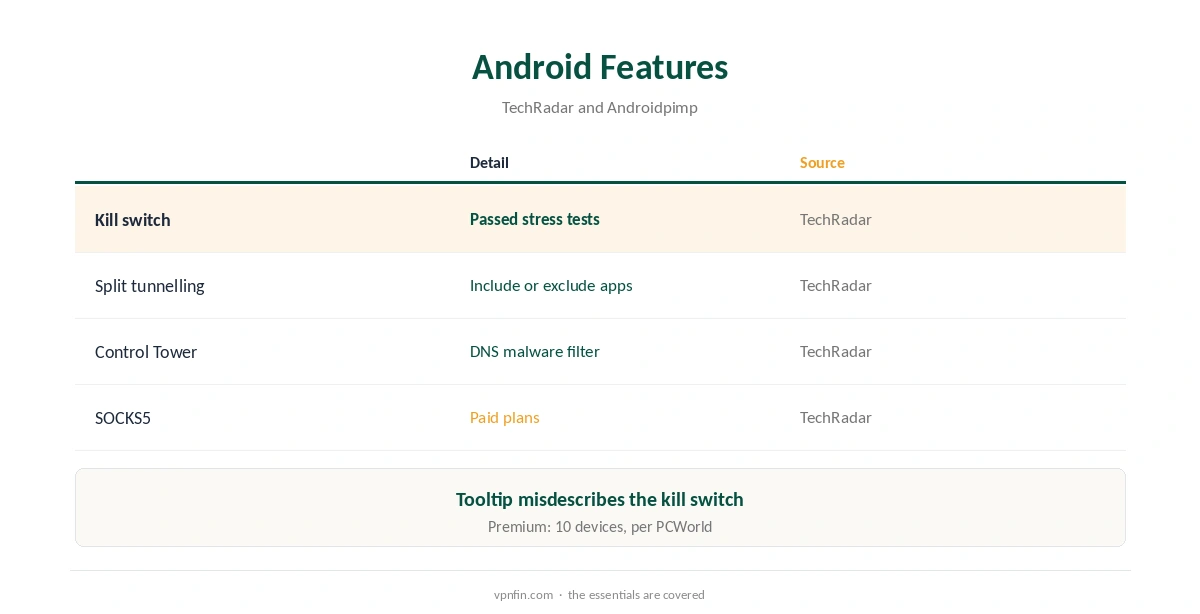
Task: Select the SOCKS5 row label
Action: pyautogui.click(x=123, y=418)
